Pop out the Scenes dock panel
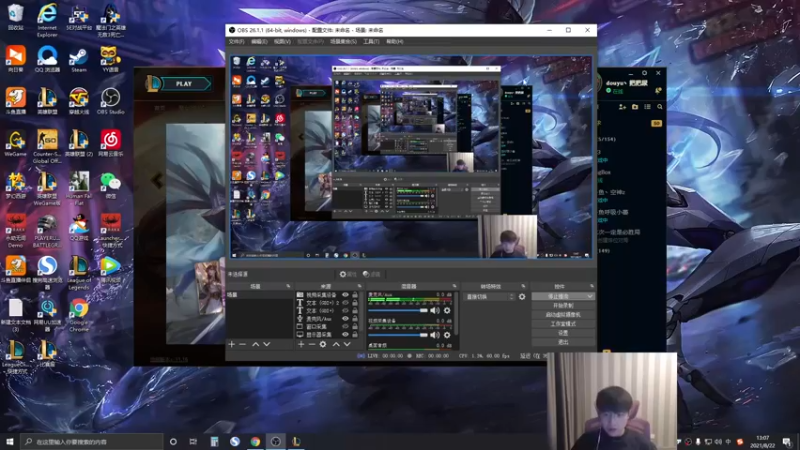This screenshot has height=450, width=800. [x=288, y=286]
